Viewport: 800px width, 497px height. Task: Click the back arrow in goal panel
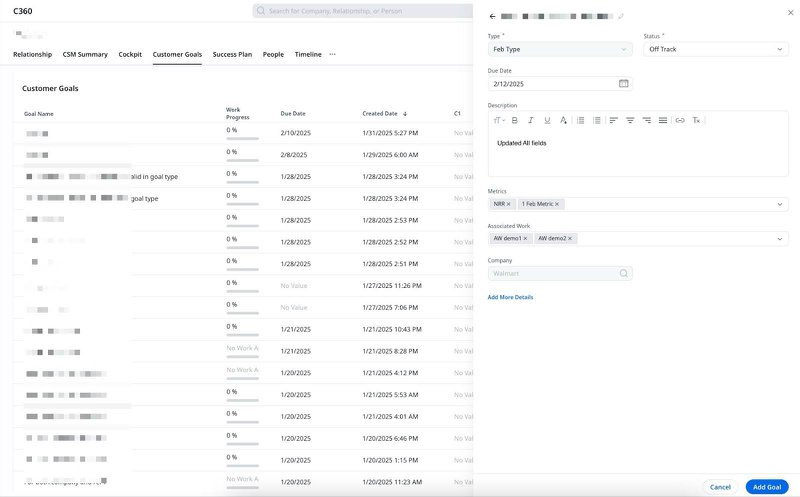[492, 16]
